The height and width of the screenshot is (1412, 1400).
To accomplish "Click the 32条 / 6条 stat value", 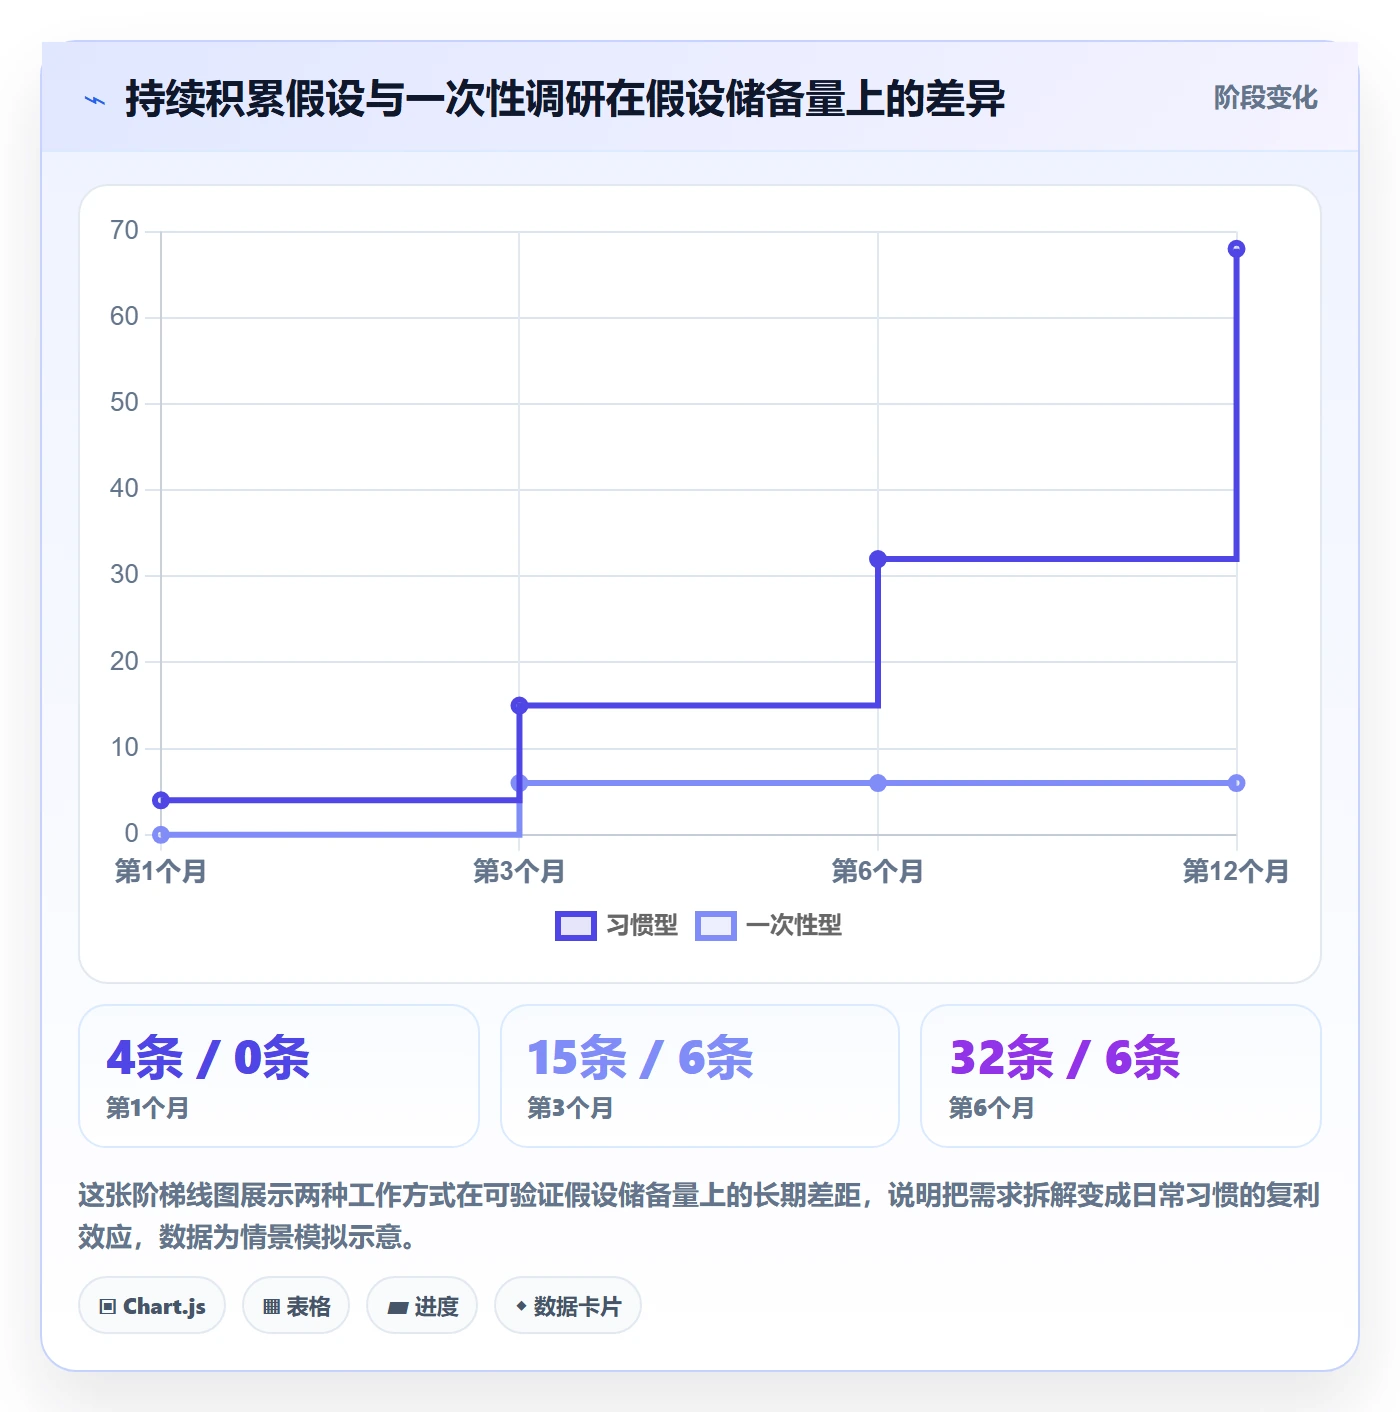I will (x=1064, y=1058).
